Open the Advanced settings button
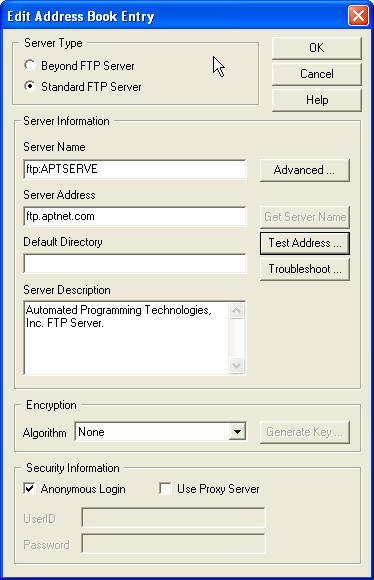This screenshot has width=374, height=580. 304,170
